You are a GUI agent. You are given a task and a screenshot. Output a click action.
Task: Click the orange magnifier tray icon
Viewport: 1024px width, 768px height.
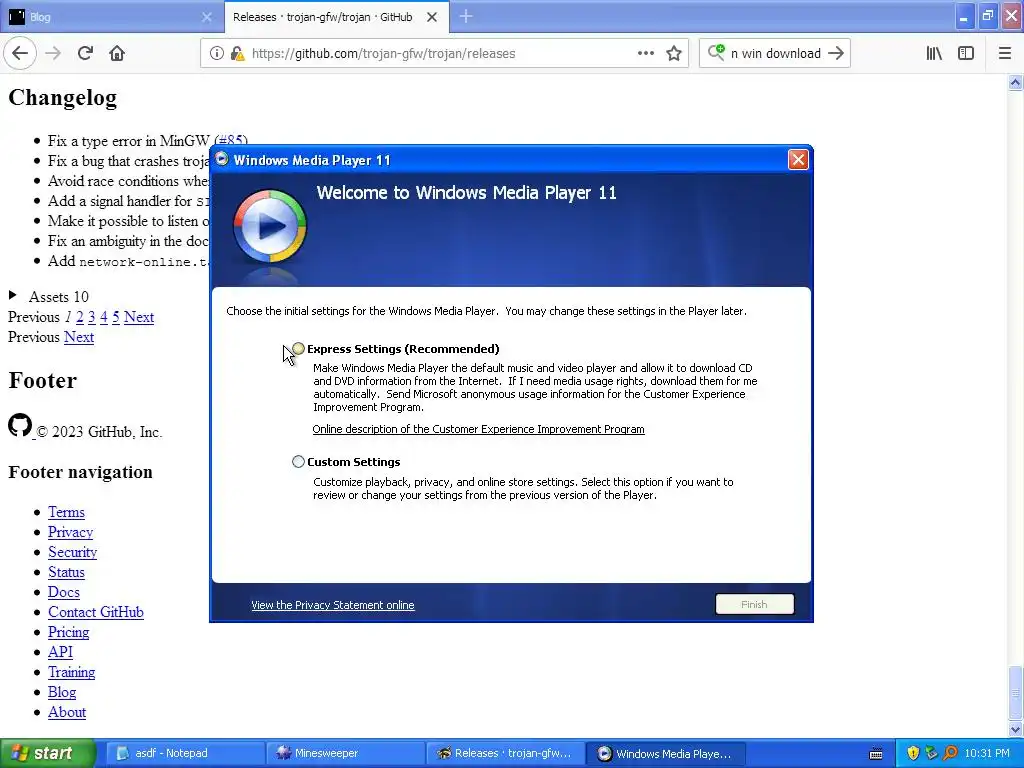950,753
